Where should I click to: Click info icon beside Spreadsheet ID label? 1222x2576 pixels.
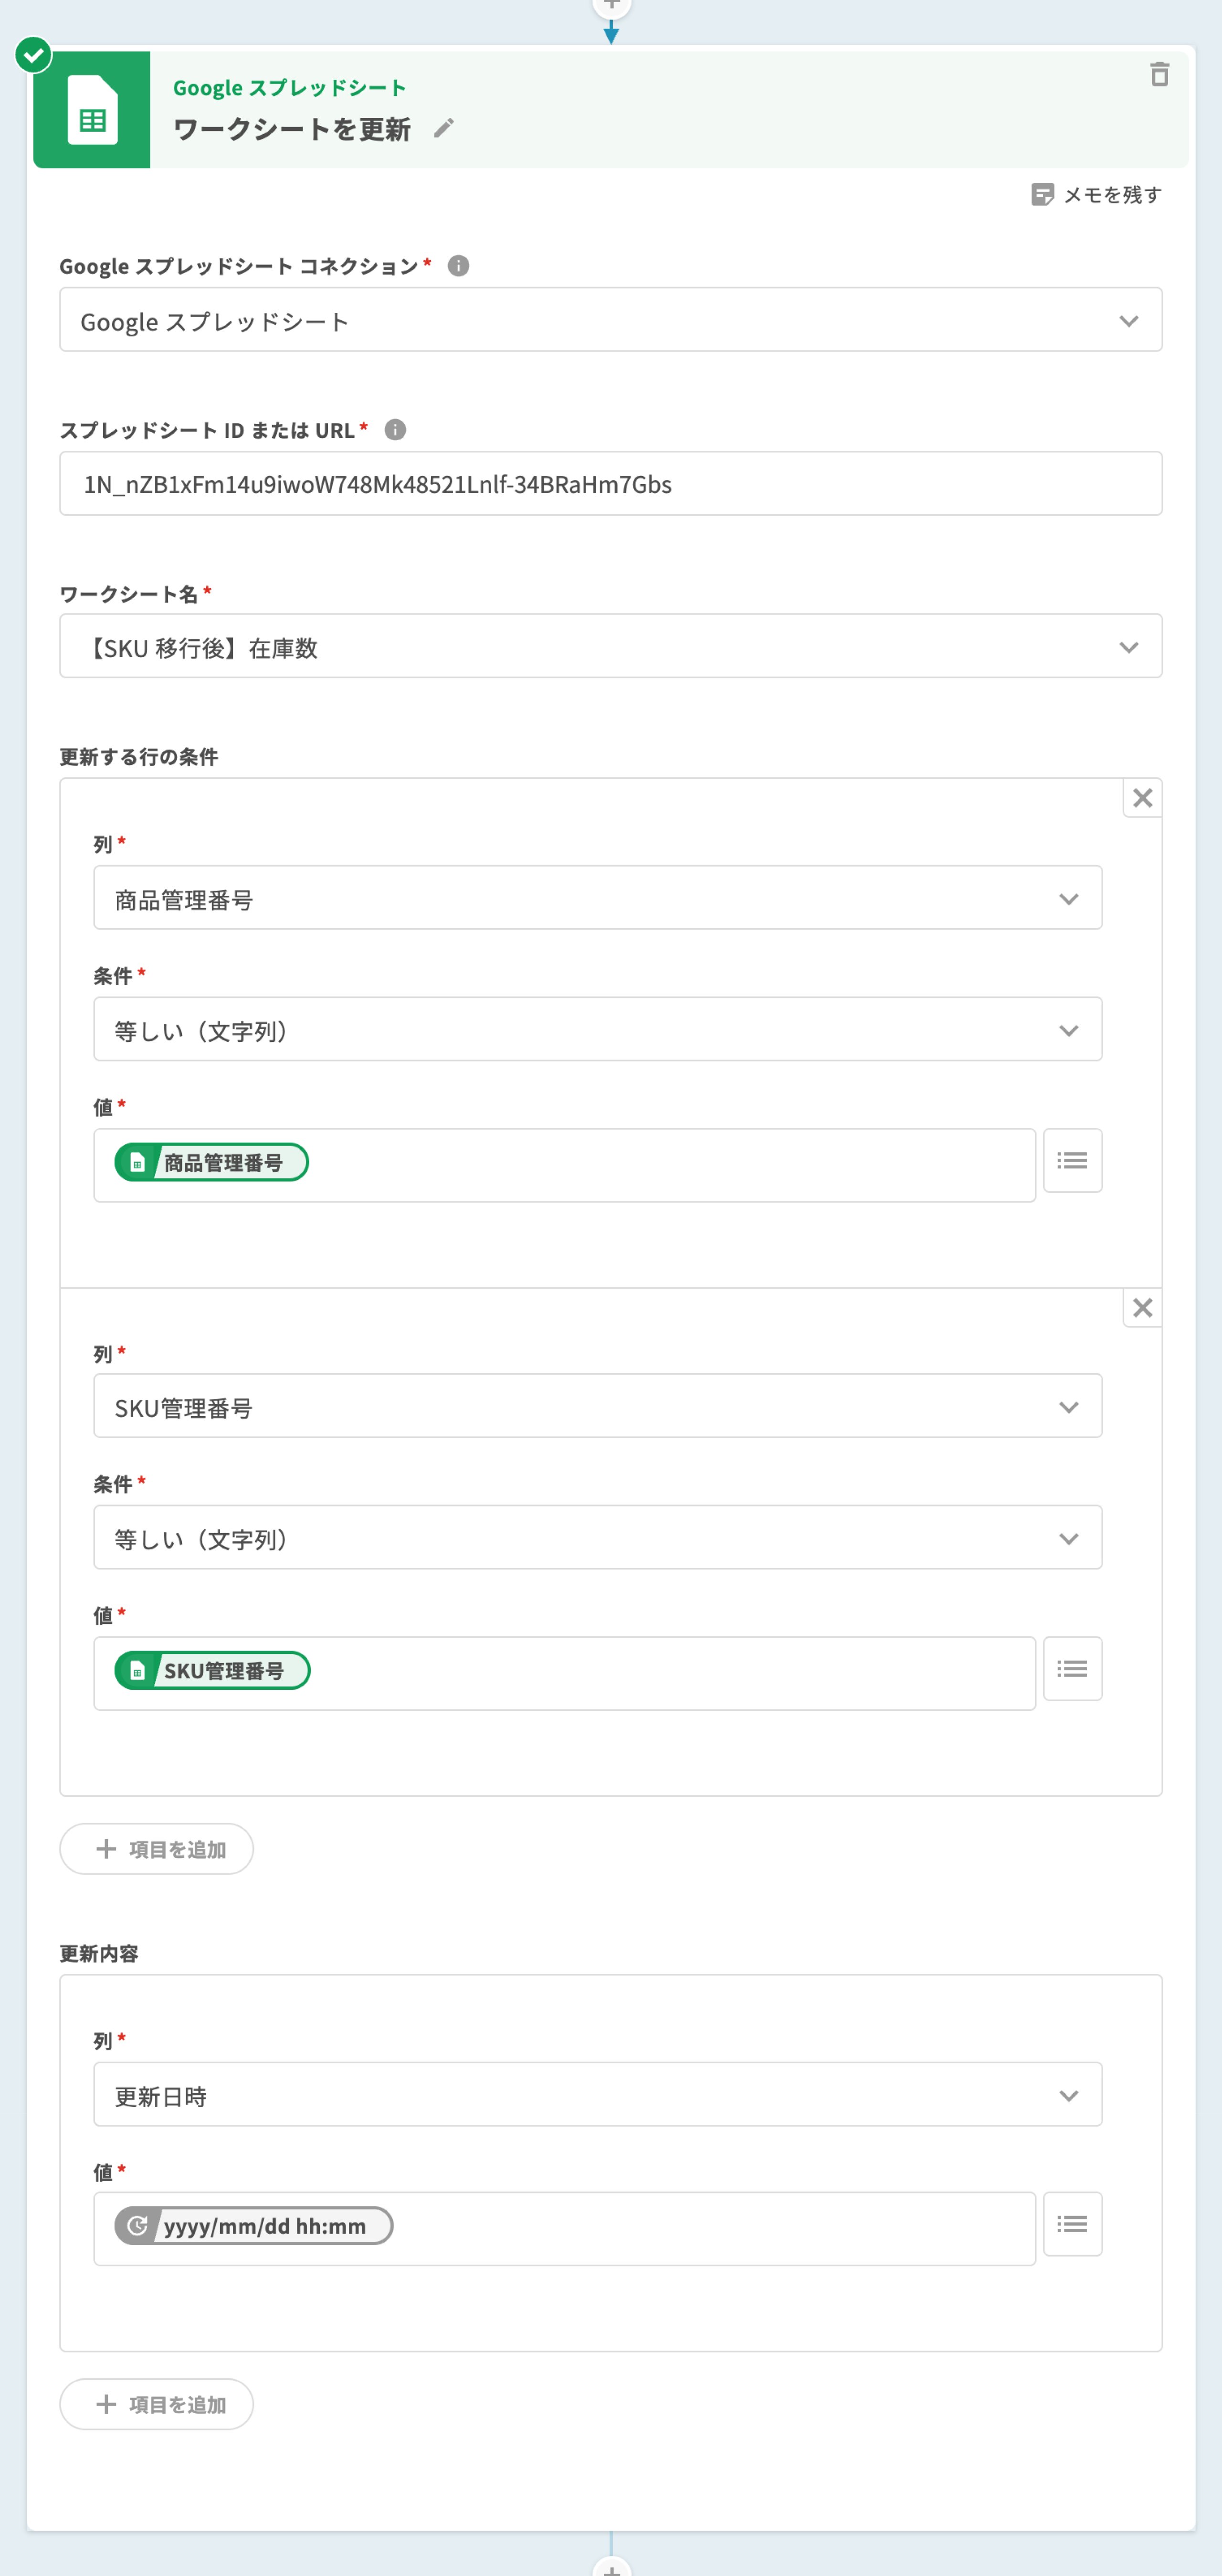coord(395,430)
